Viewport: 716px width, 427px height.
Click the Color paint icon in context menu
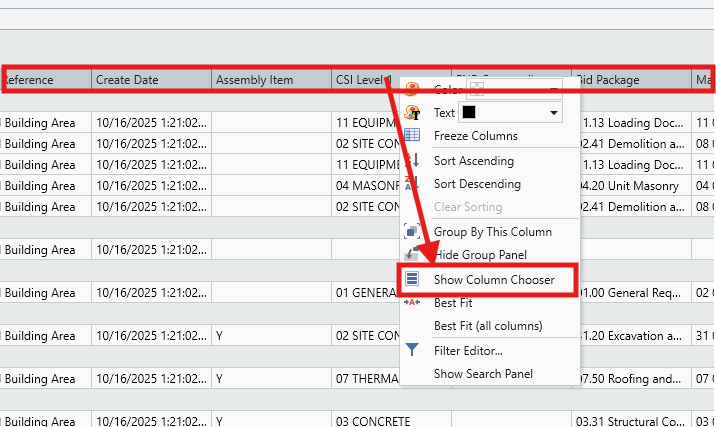point(412,90)
